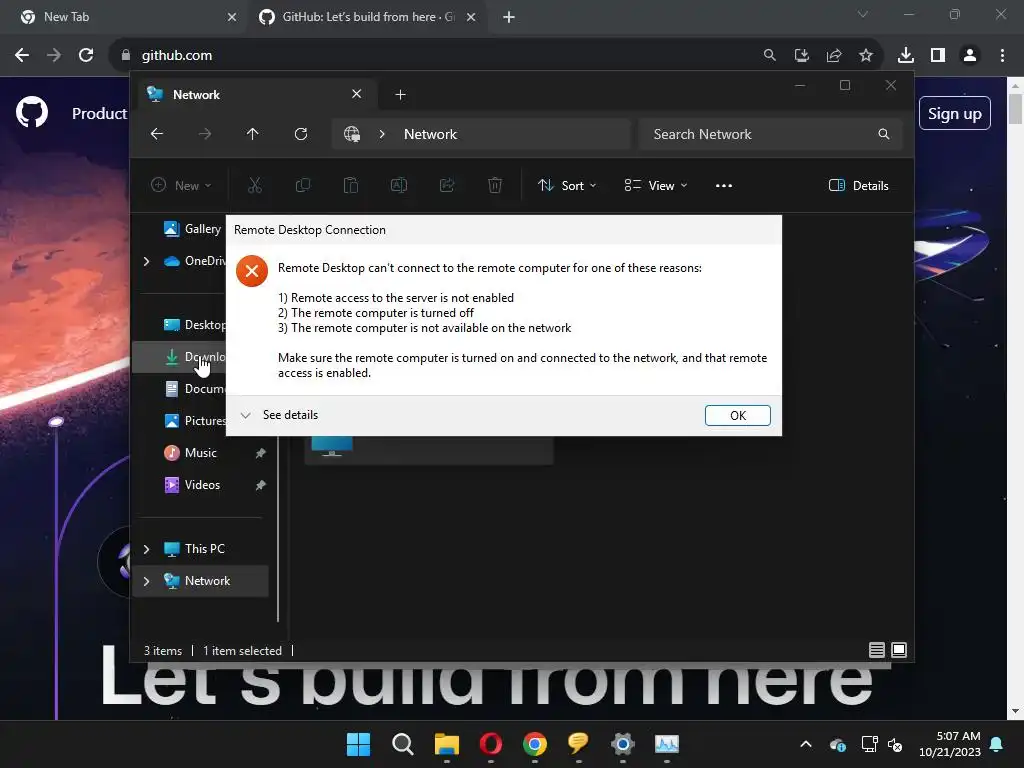
Task: Click Network breadcrumb in address bar
Action: coord(430,134)
